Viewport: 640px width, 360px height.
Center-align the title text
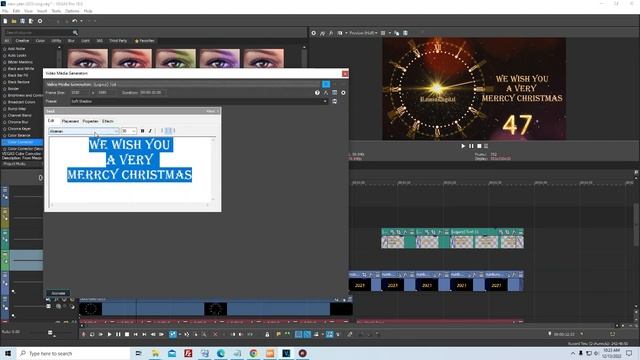pyautogui.click(x=168, y=131)
